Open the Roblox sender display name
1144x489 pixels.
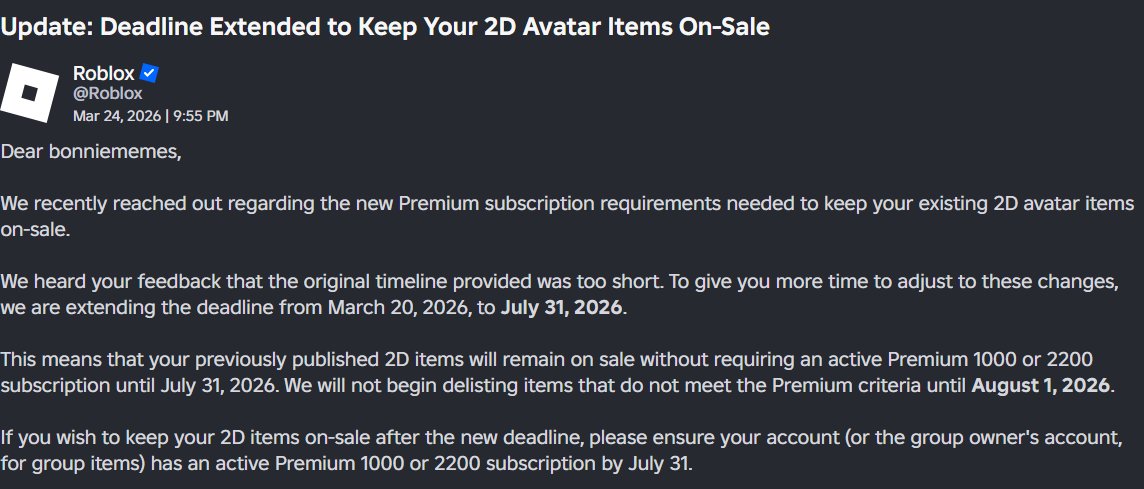104,73
